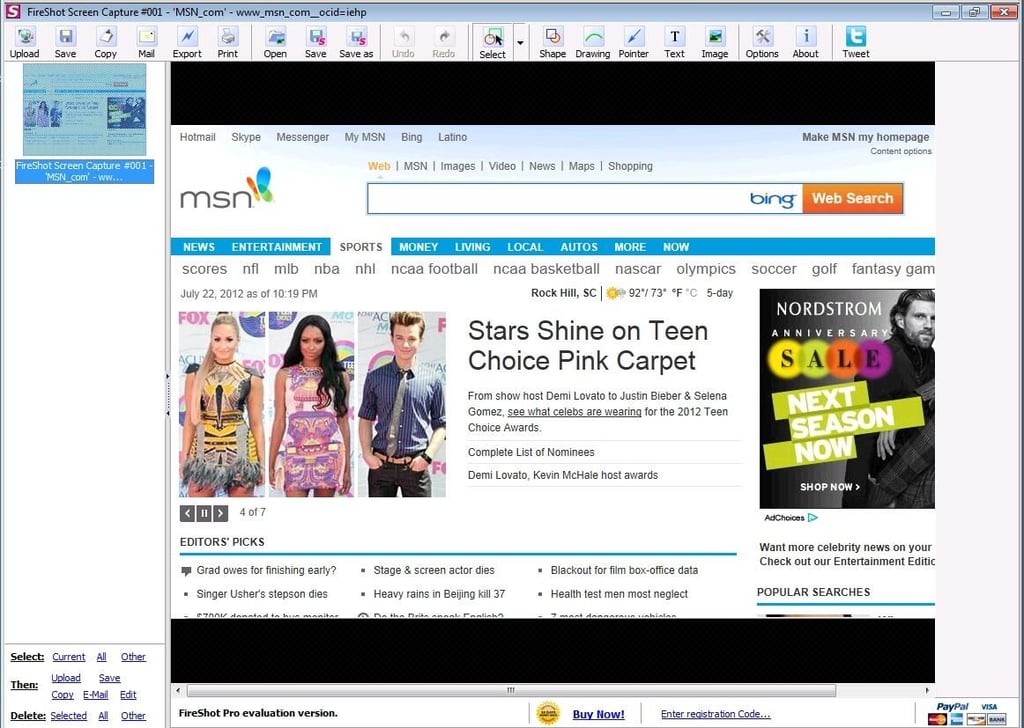Choose the Drawing tool
This screenshot has width=1024, height=728.
point(592,43)
